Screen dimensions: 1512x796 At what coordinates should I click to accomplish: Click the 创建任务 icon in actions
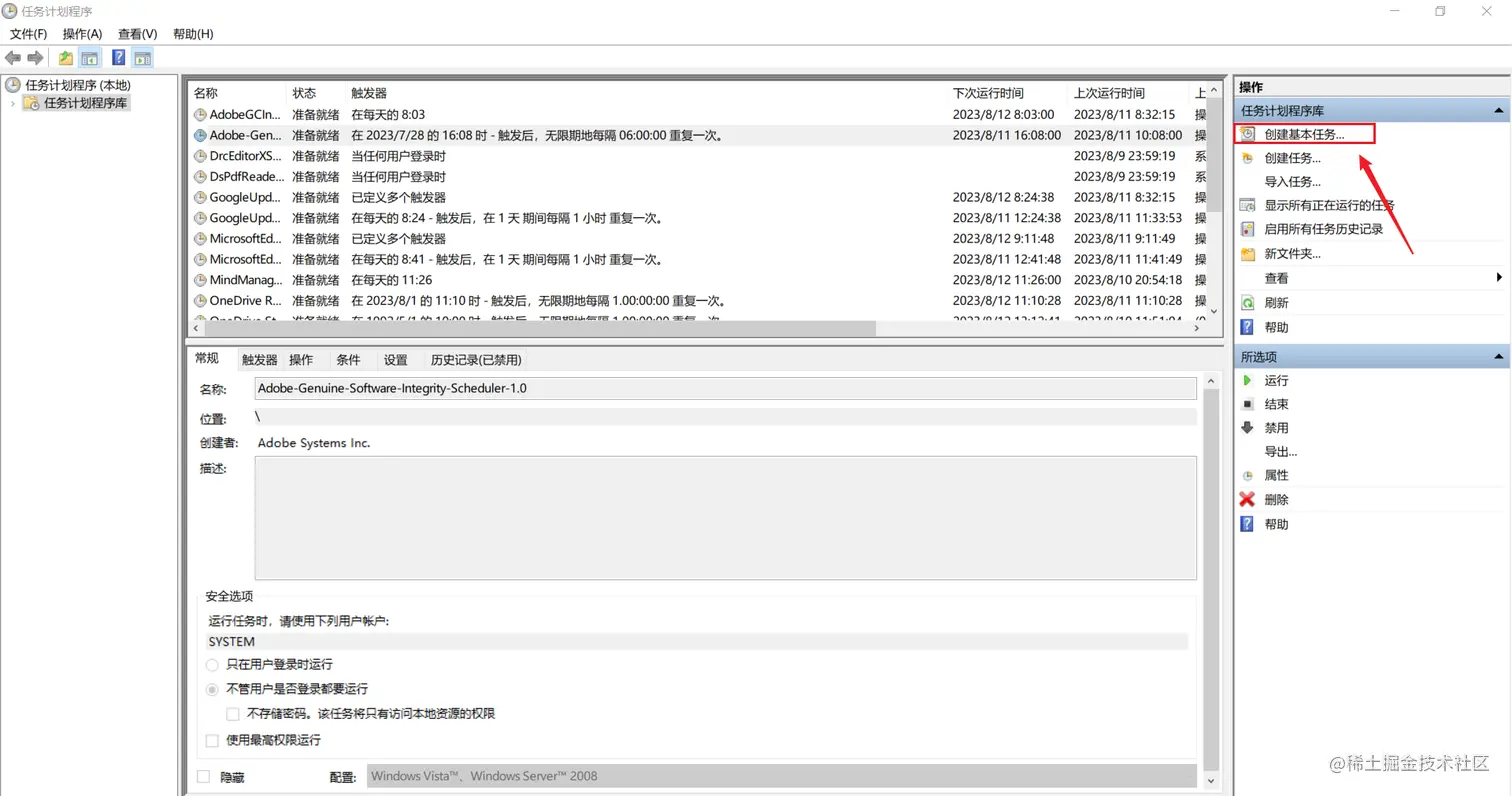coord(1247,158)
